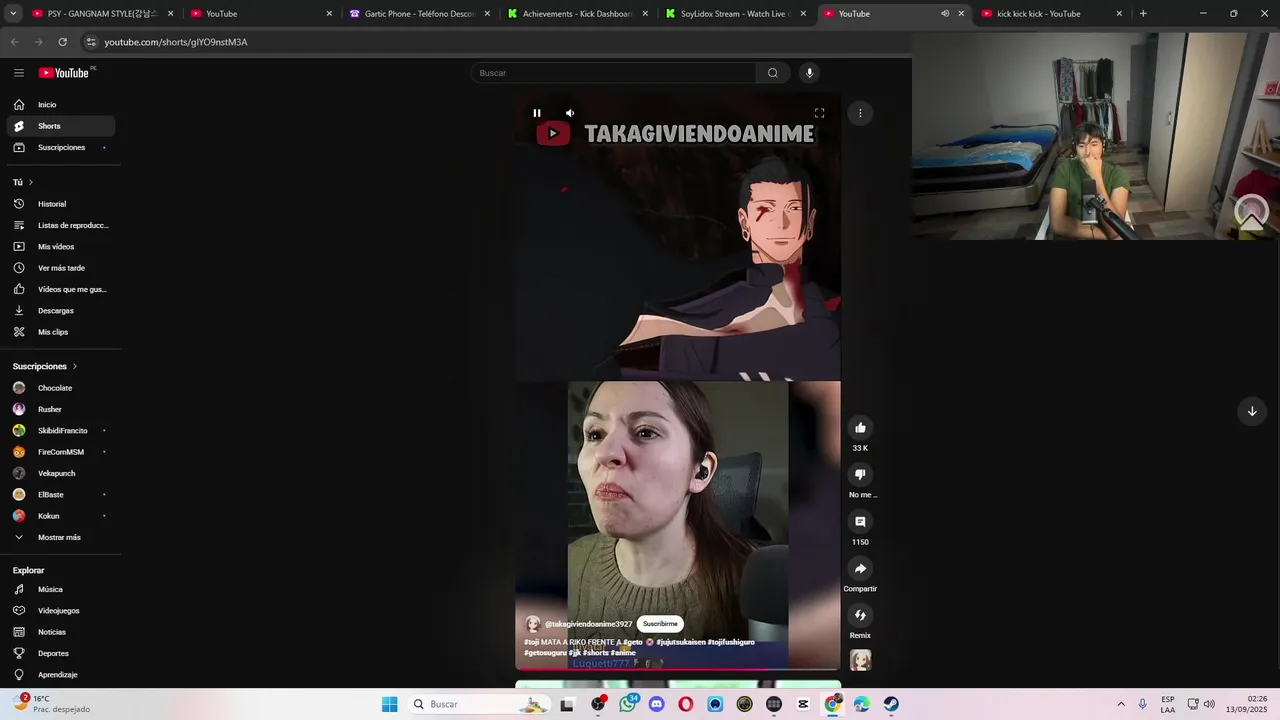Start voice search with microphone icon
Screen dimensions: 1280x720
coord(809,73)
